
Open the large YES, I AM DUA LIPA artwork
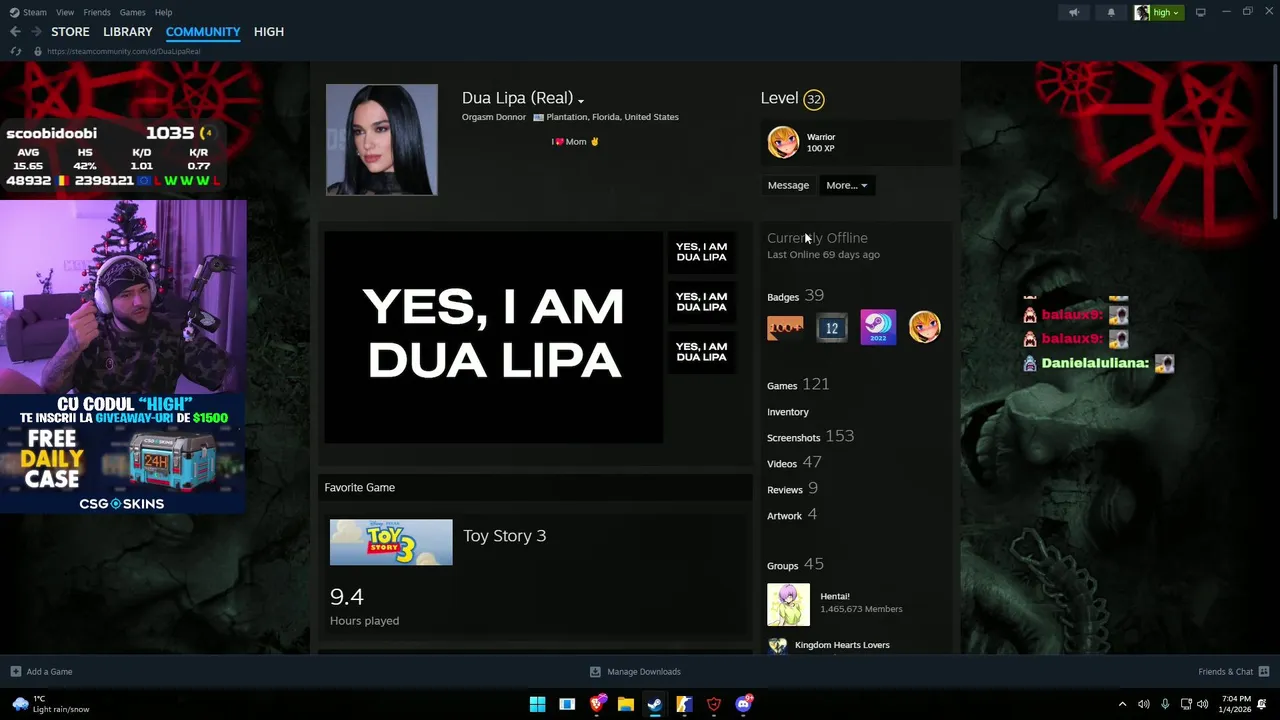[x=493, y=337]
